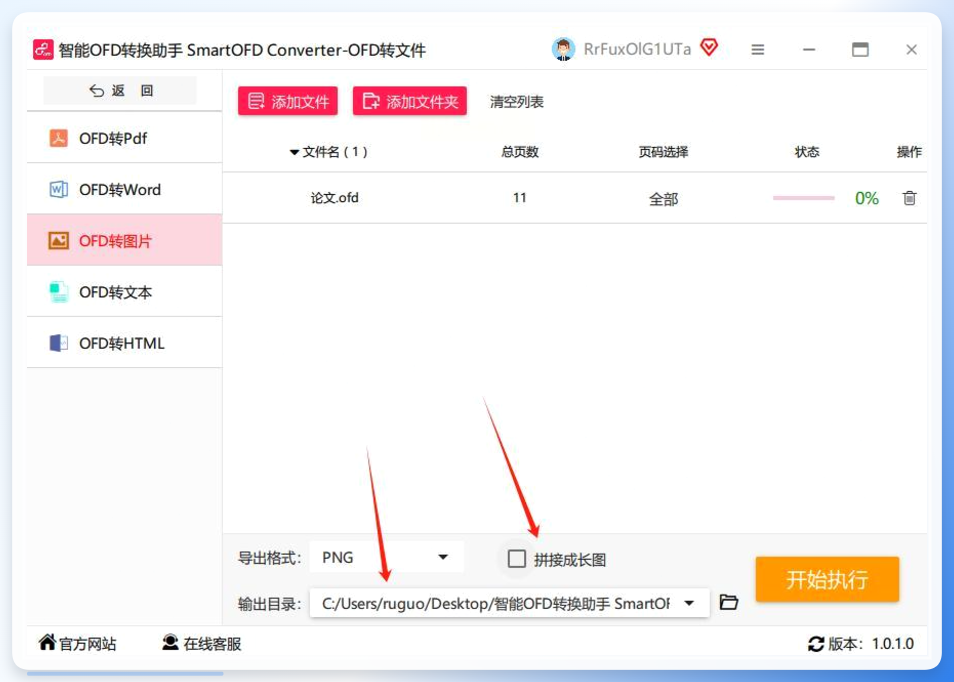
Task: Click the 0% status value
Action: 866,198
